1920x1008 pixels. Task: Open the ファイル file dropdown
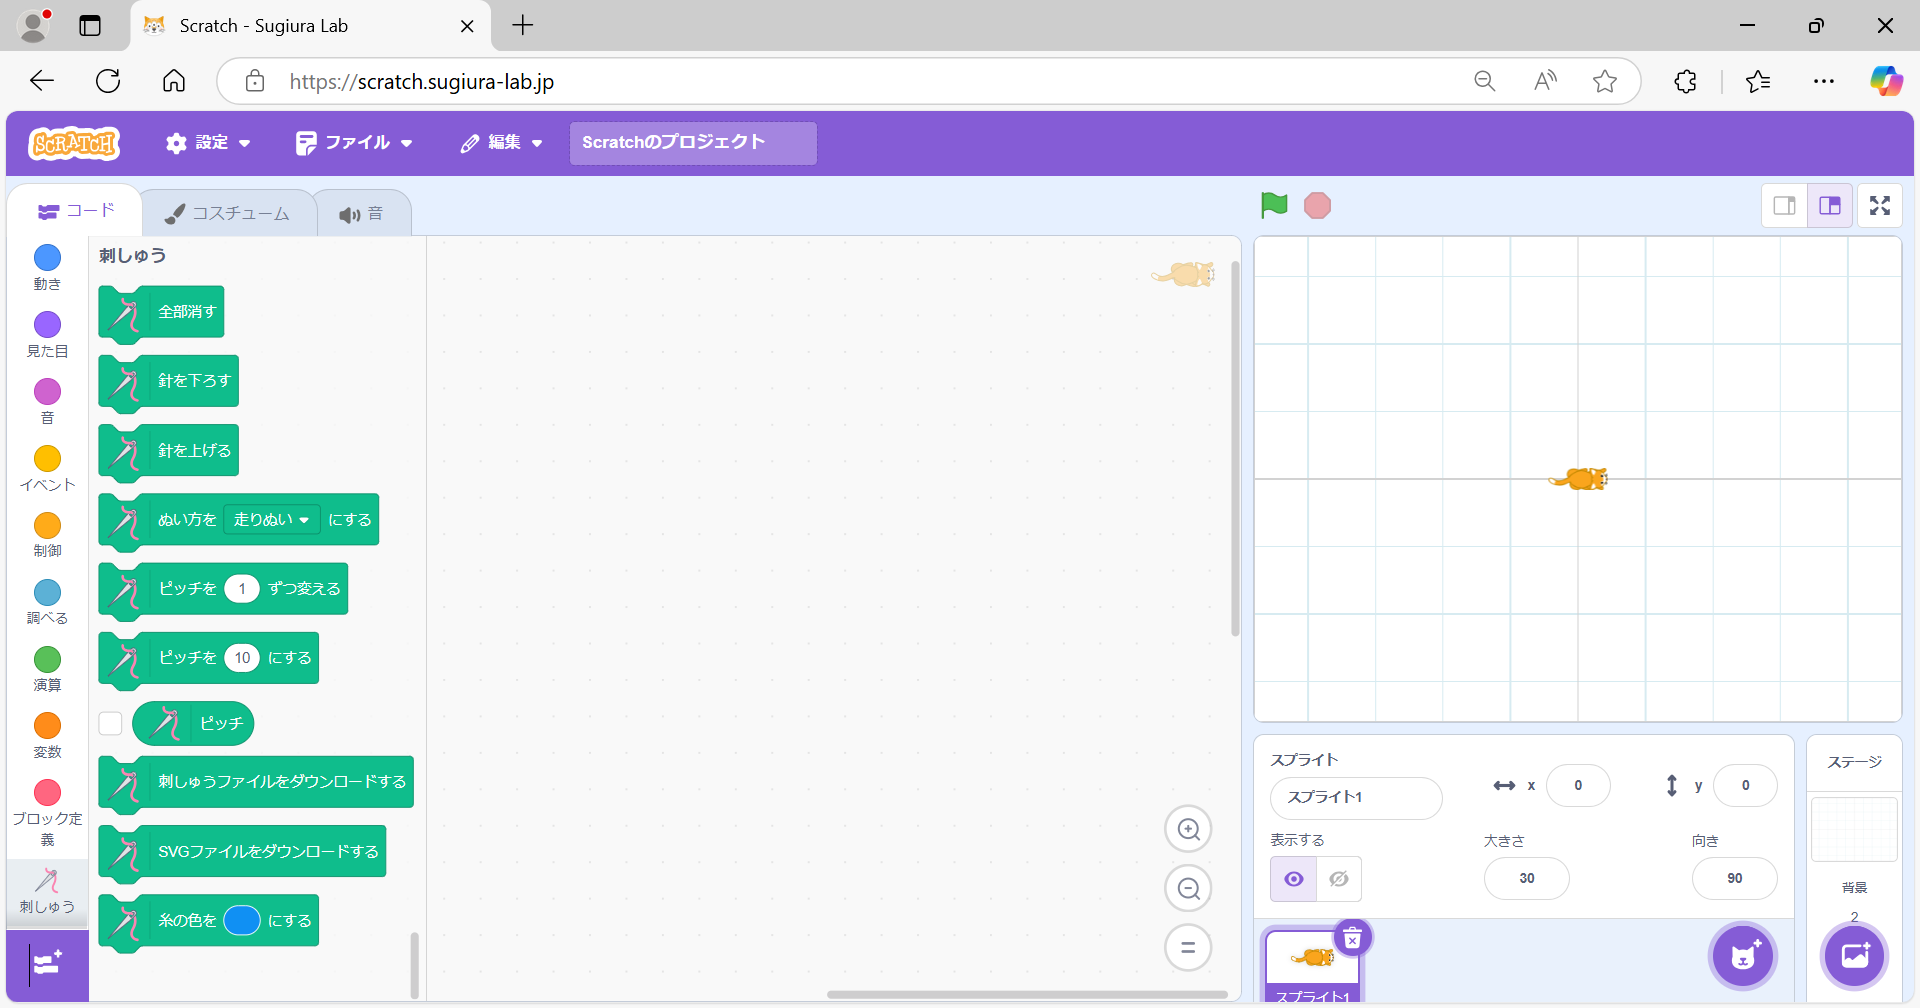pos(354,143)
